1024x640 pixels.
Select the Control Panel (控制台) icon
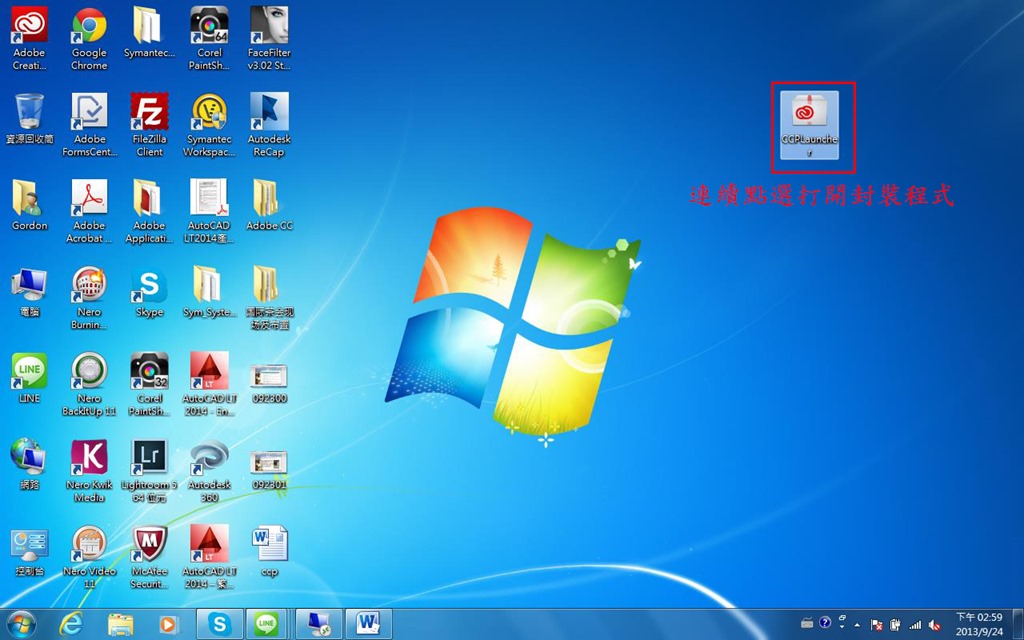click(29, 551)
